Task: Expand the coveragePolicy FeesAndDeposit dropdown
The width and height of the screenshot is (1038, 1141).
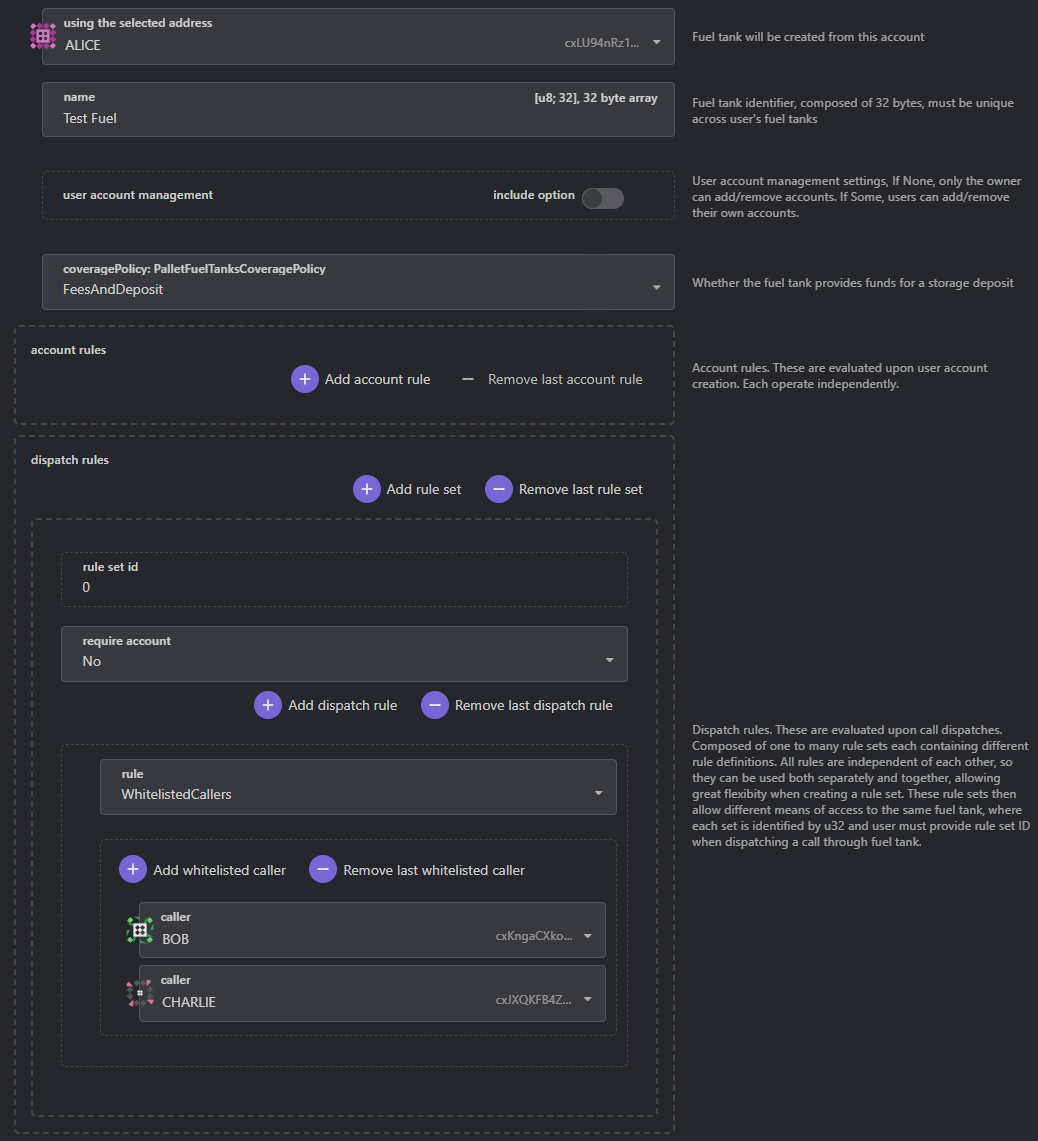Action: [x=358, y=282]
